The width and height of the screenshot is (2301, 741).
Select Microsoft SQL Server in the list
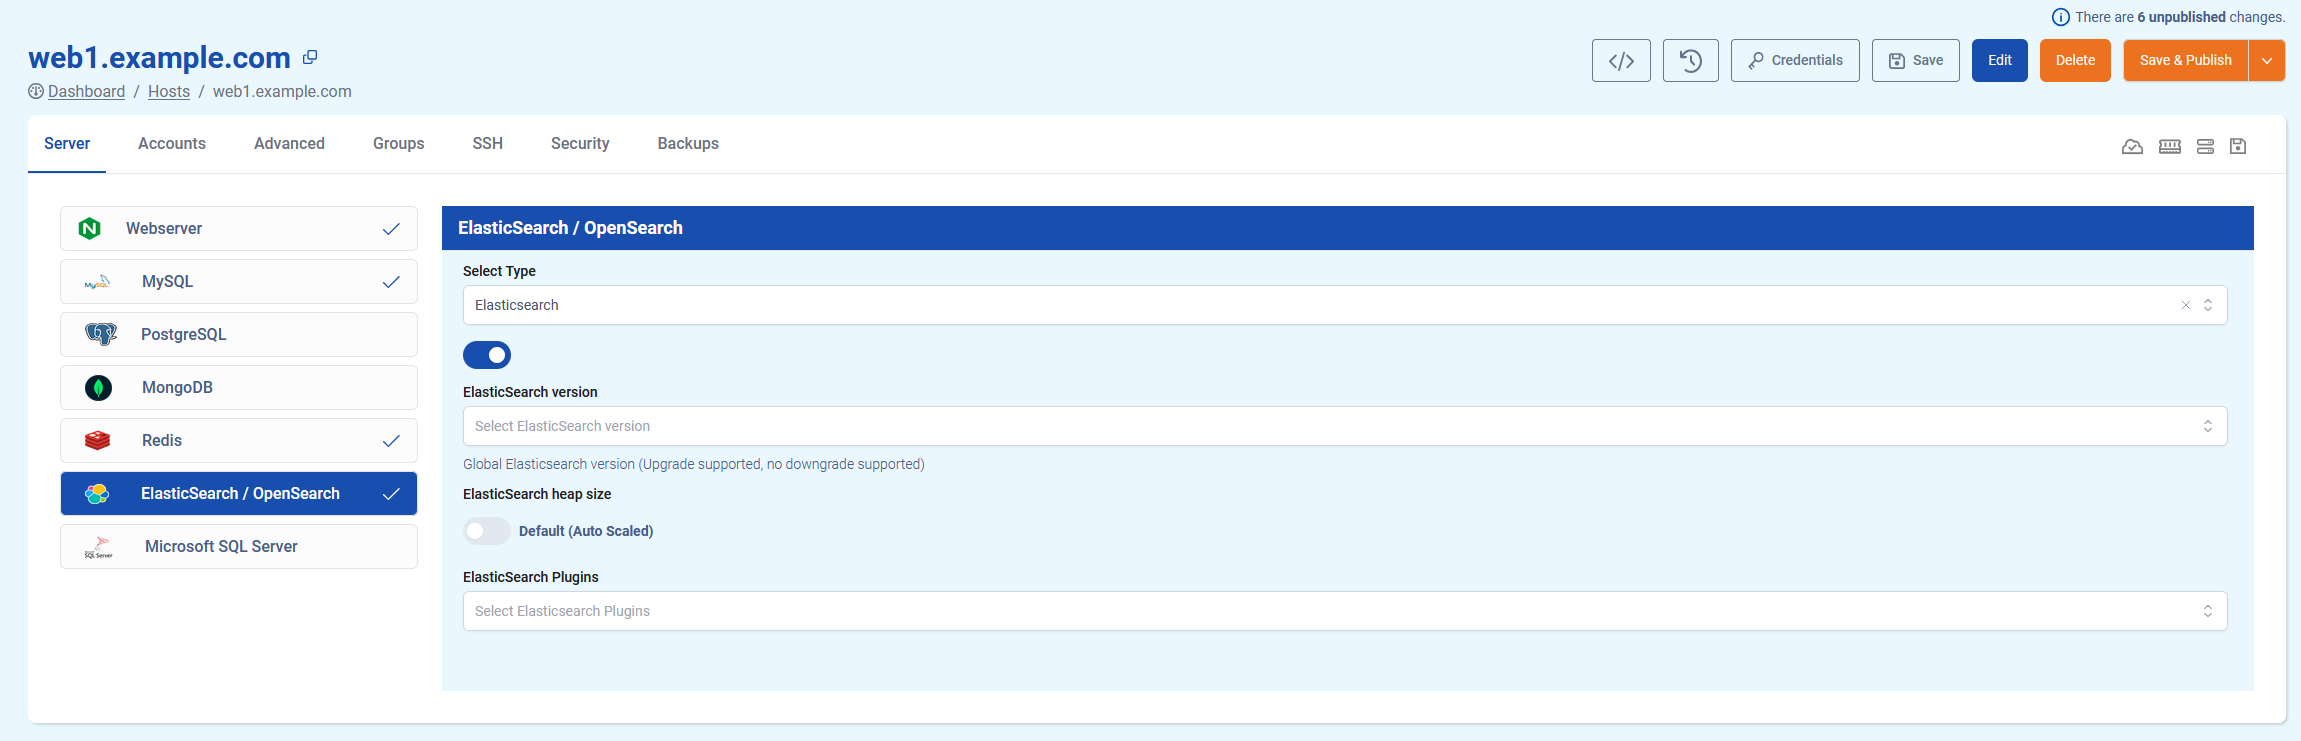tap(239, 547)
